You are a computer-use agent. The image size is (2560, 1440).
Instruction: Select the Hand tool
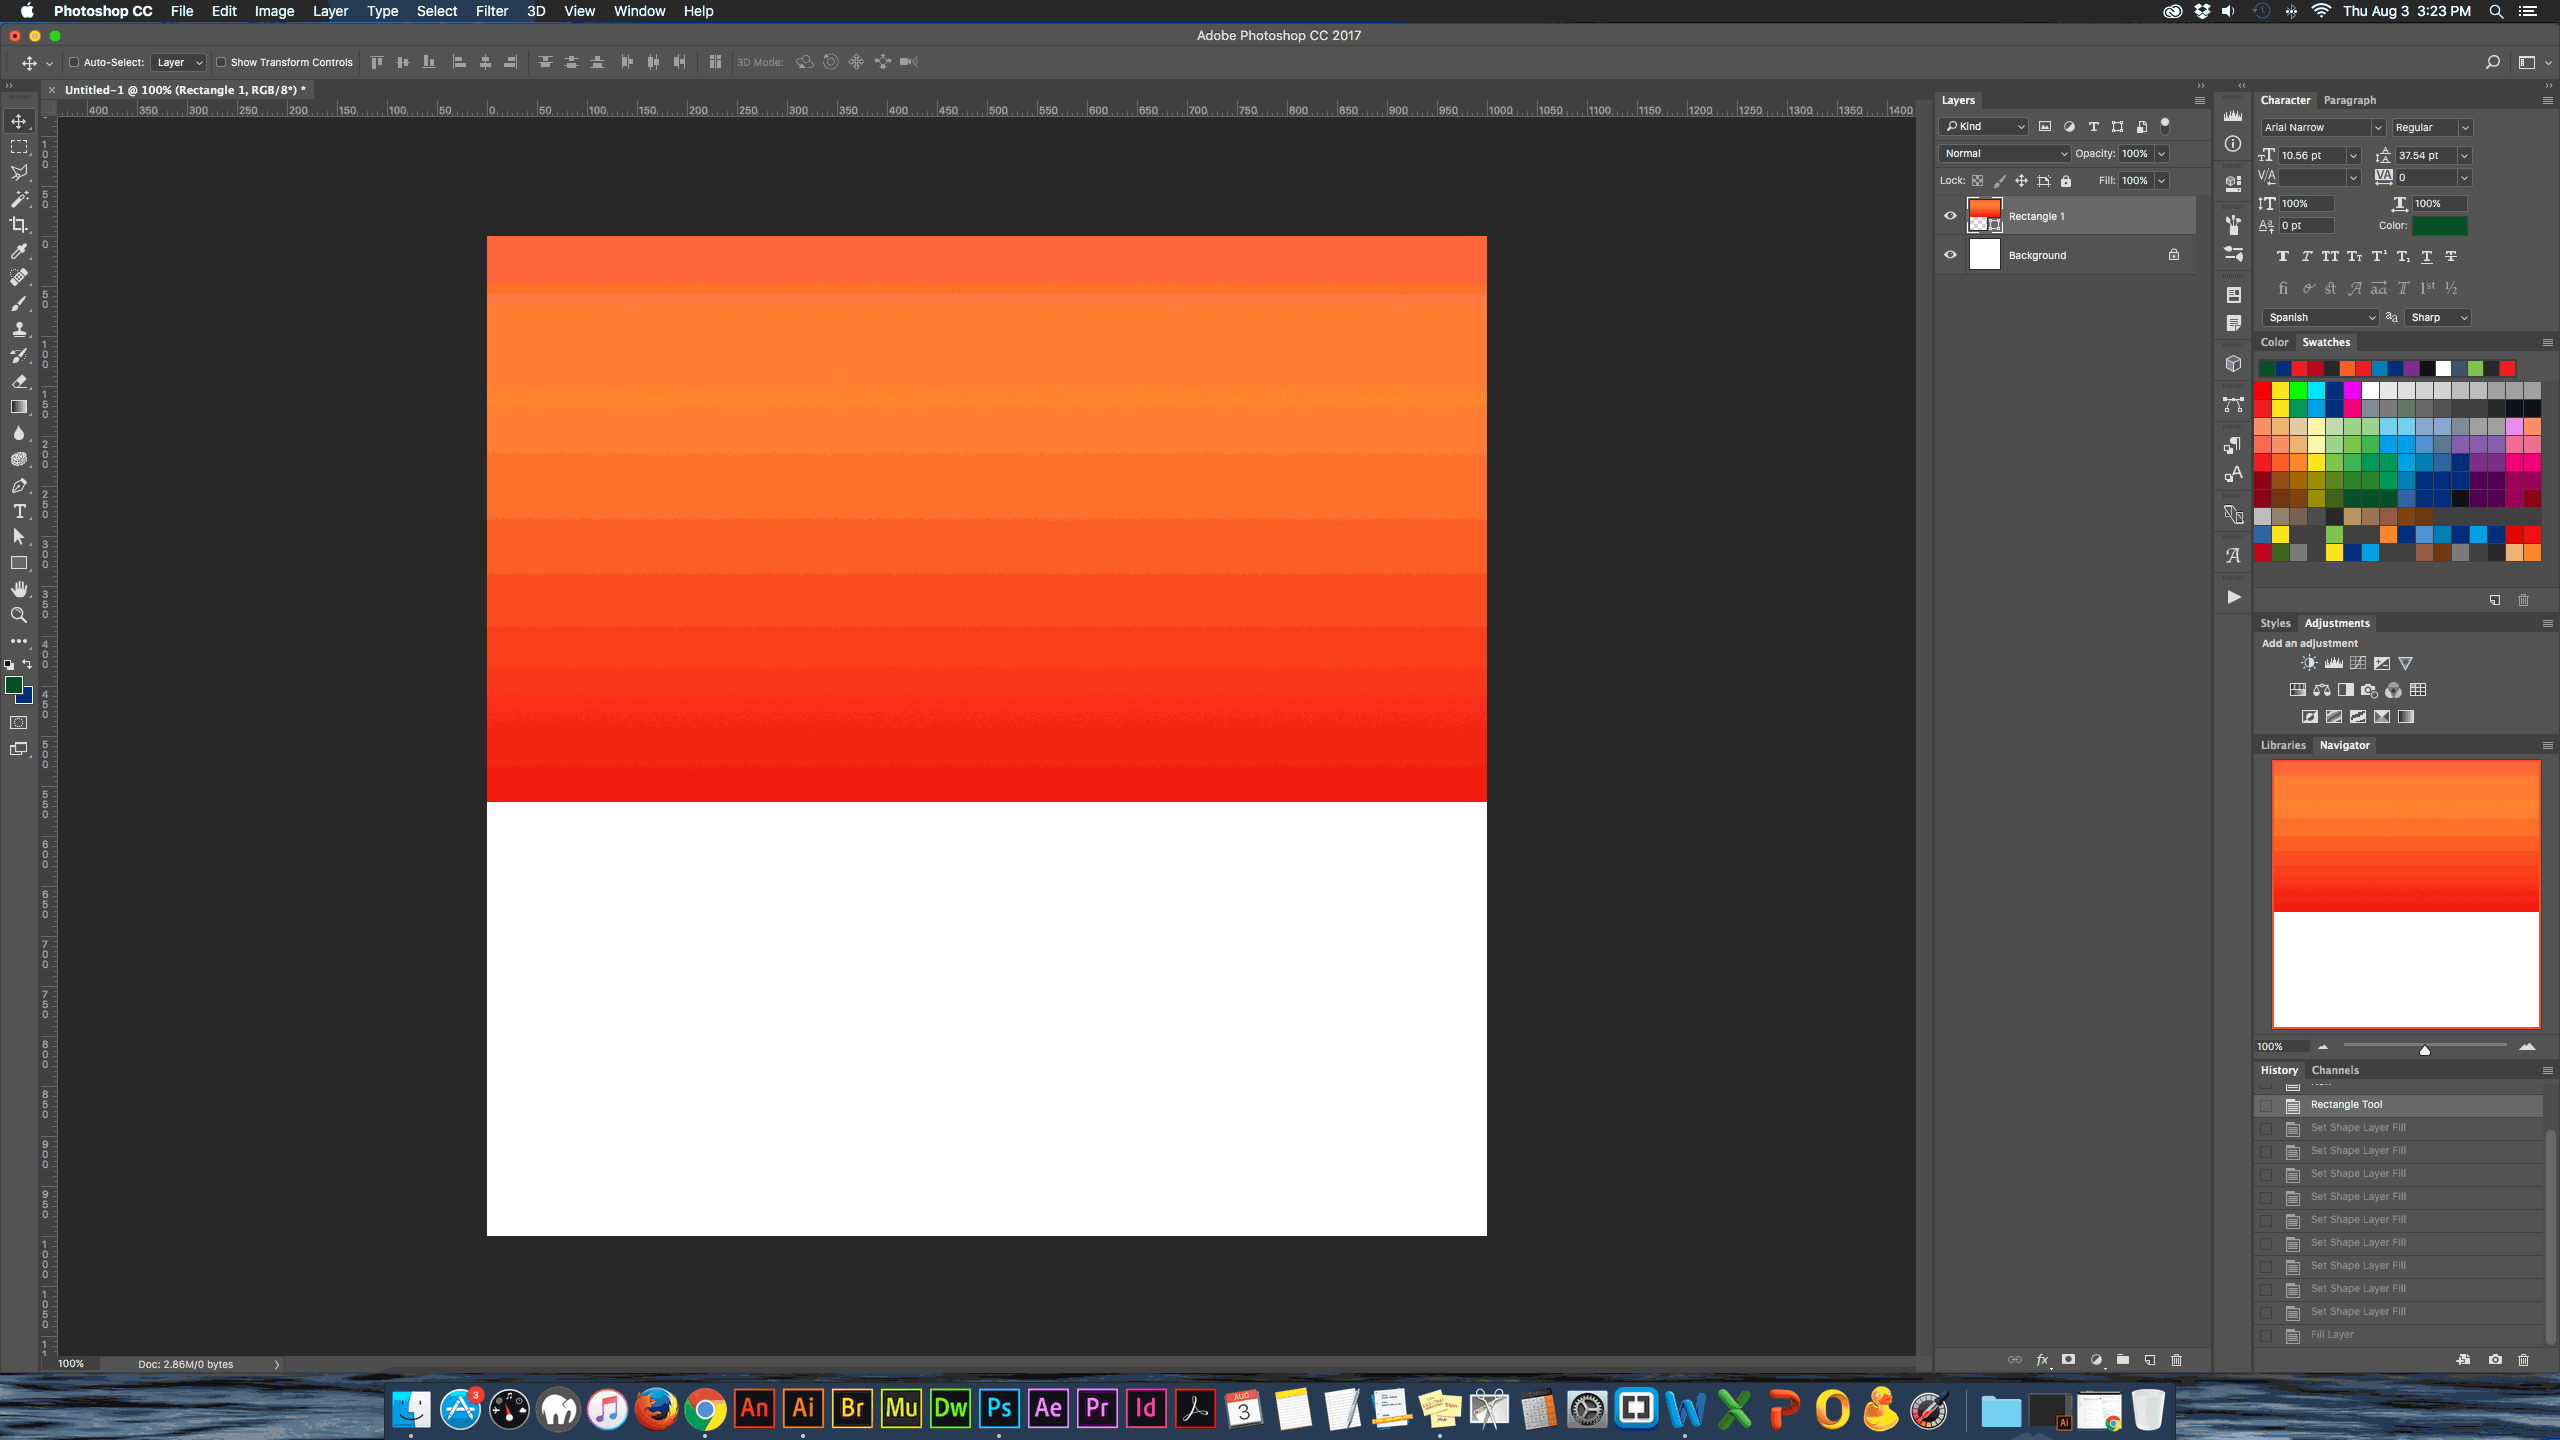point(19,589)
